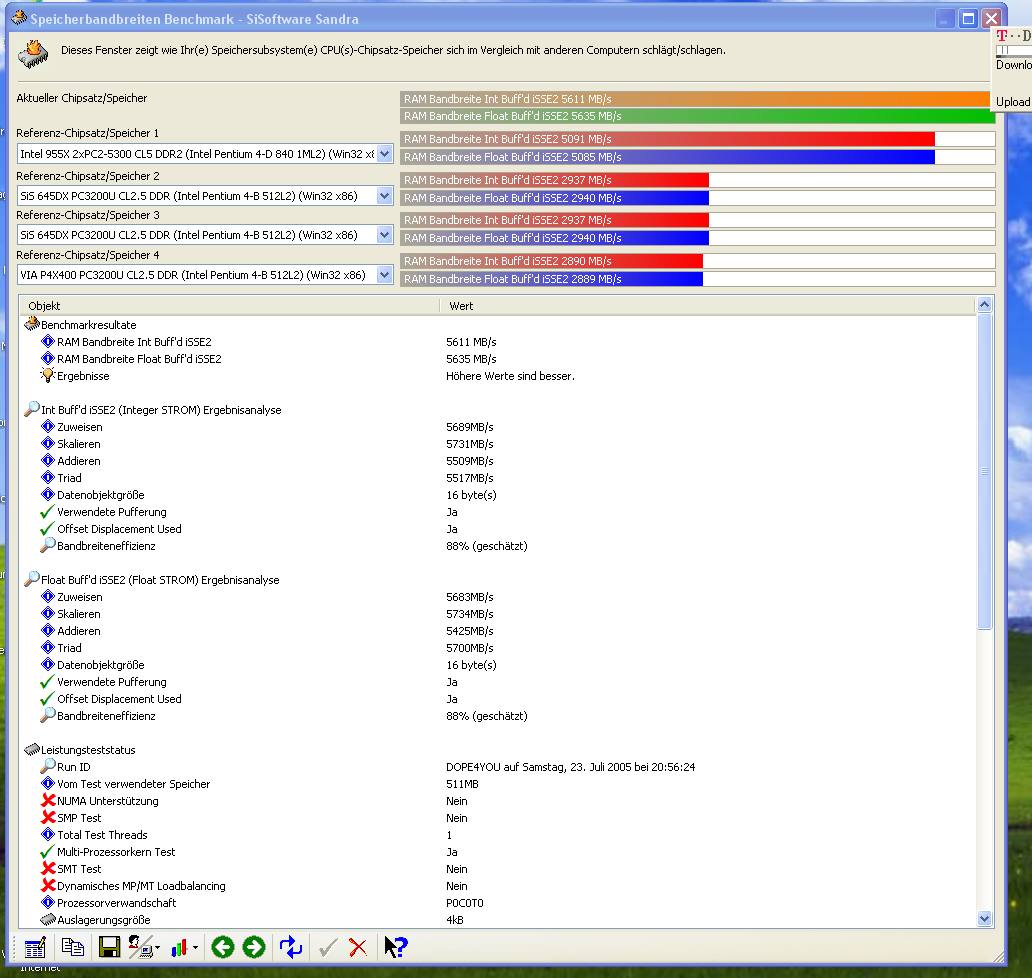Image resolution: width=1032 pixels, height=978 pixels.
Task: Refresh benchmark with blue arrows icon
Action: tap(291, 947)
